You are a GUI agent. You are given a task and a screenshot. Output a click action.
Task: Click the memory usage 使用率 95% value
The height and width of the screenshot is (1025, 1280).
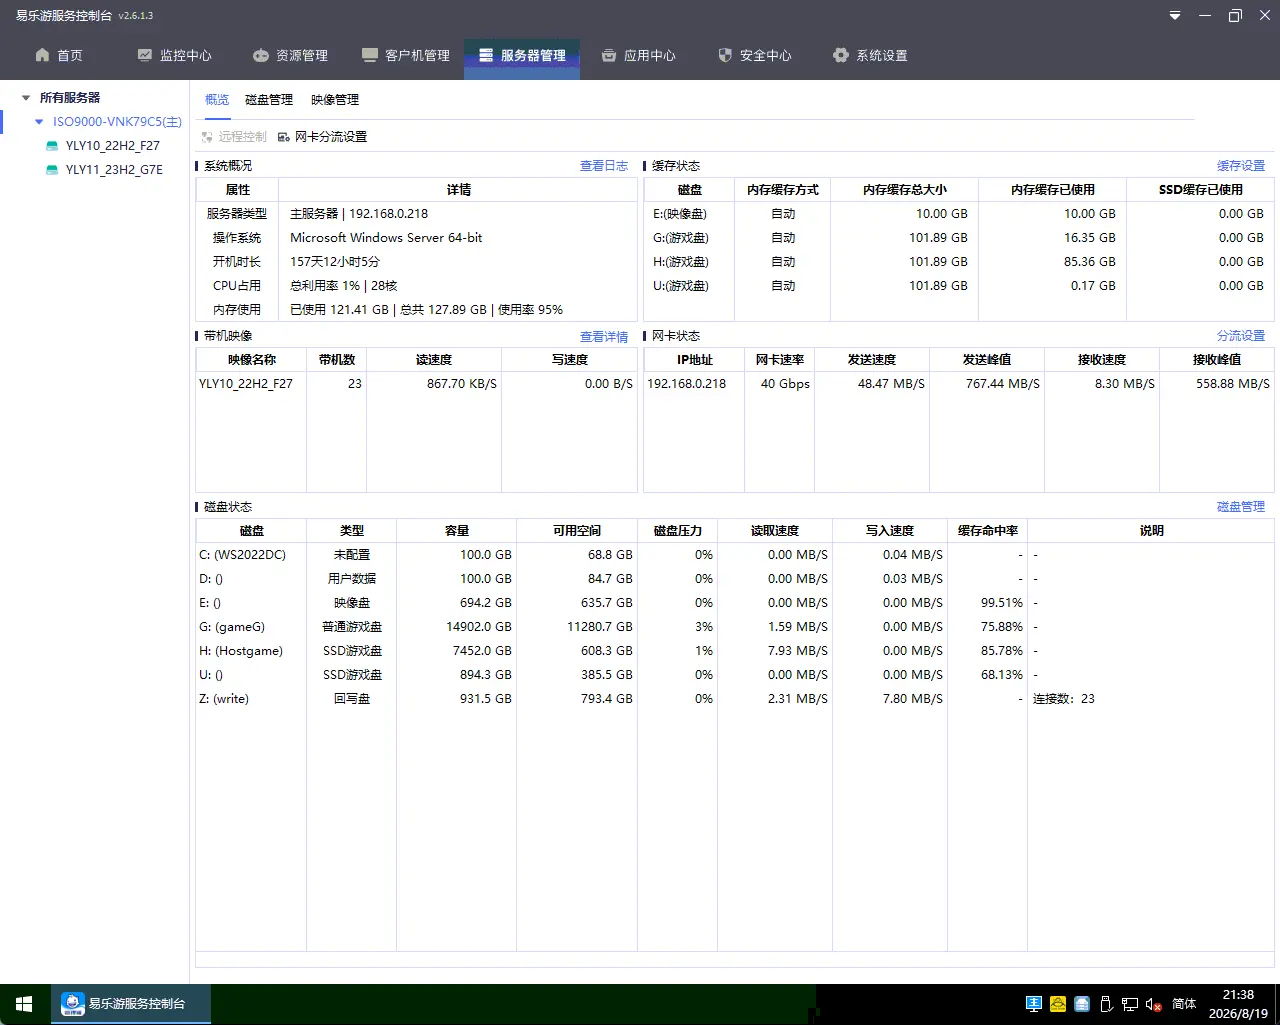(x=530, y=310)
